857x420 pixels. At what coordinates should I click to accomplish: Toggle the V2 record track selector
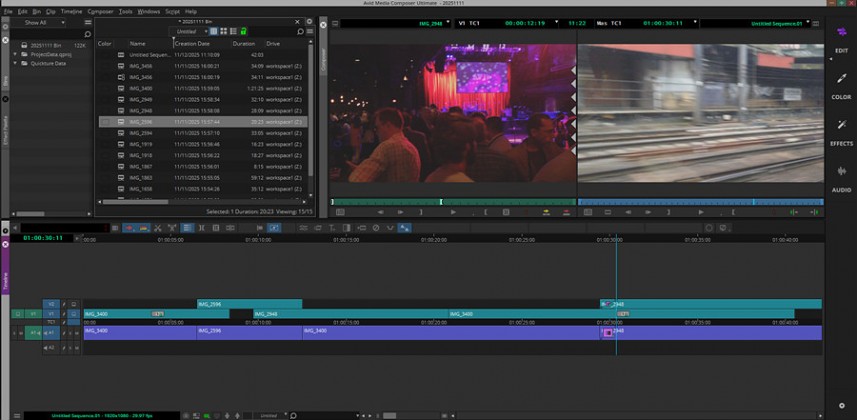point(51,304)
